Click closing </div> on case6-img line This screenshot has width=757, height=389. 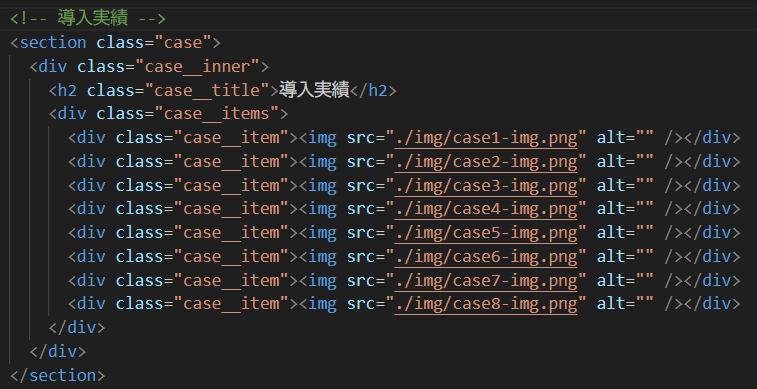(x=712, y=256)
